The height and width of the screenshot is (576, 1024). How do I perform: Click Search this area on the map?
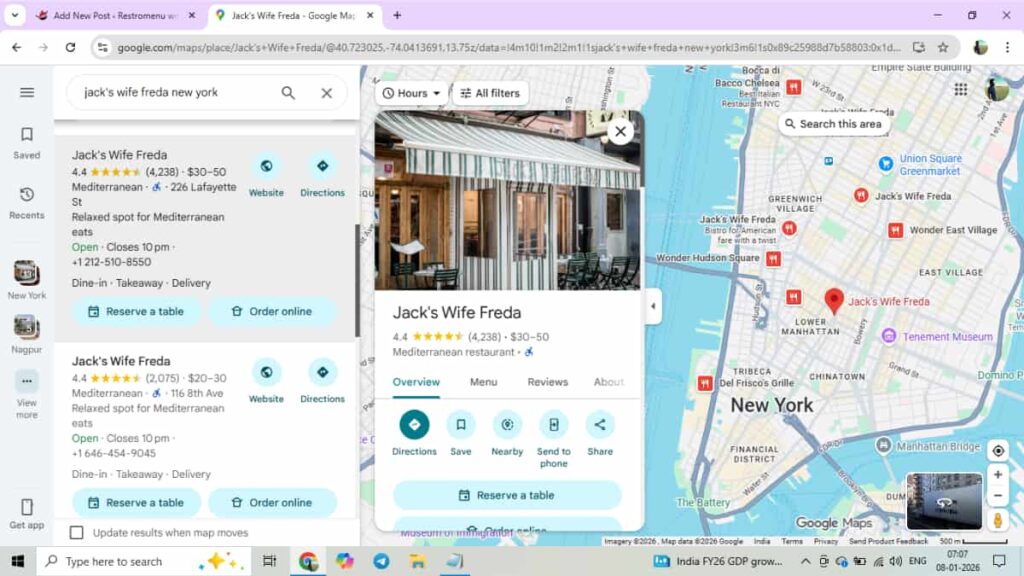tap(834, 124)
